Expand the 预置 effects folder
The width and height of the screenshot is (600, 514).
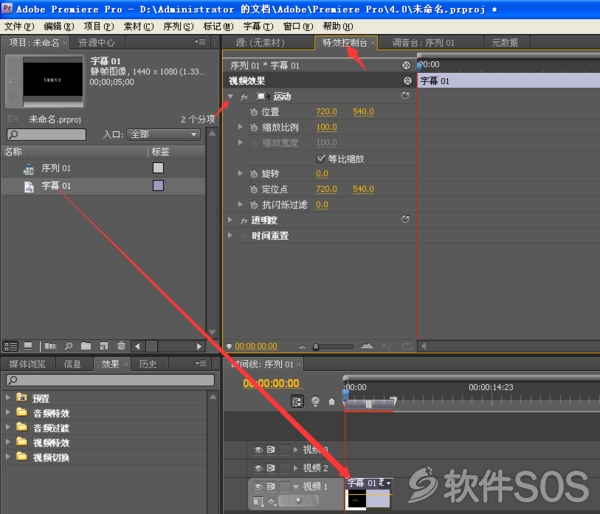pos(7,397)
